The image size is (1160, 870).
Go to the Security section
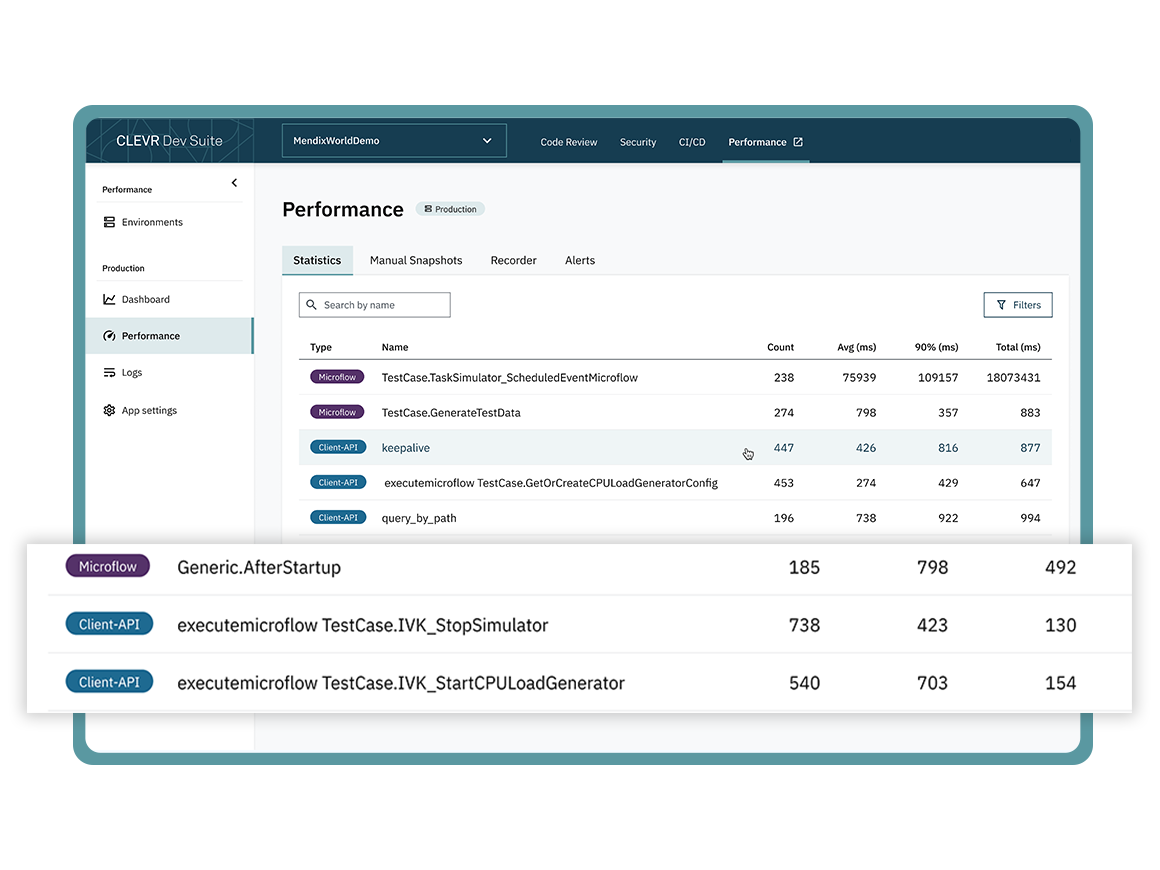coord(638,142)
